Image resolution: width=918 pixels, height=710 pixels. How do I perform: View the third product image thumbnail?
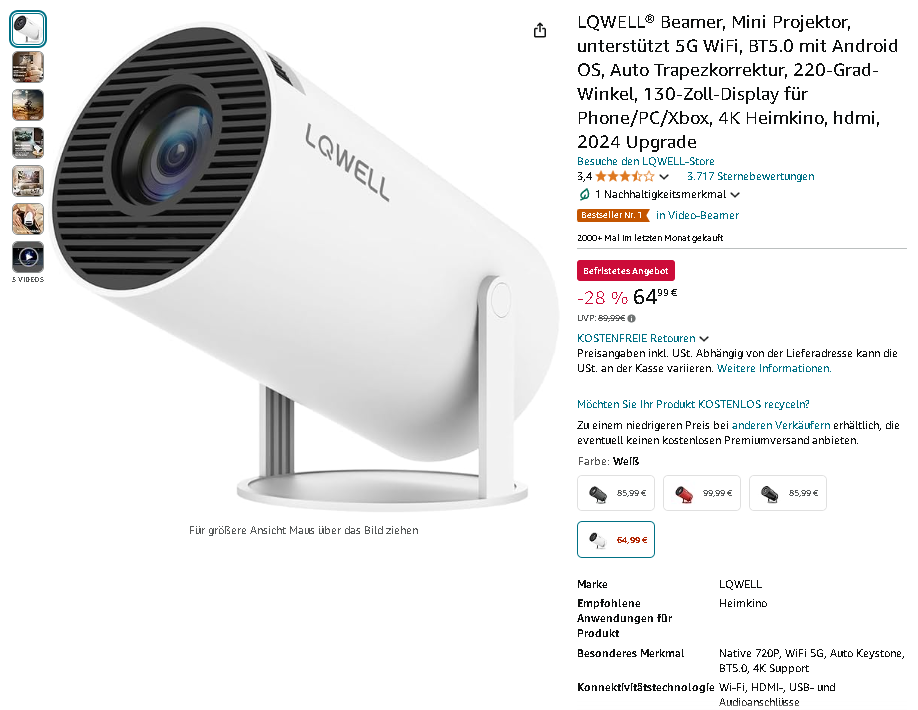point(28,105)
